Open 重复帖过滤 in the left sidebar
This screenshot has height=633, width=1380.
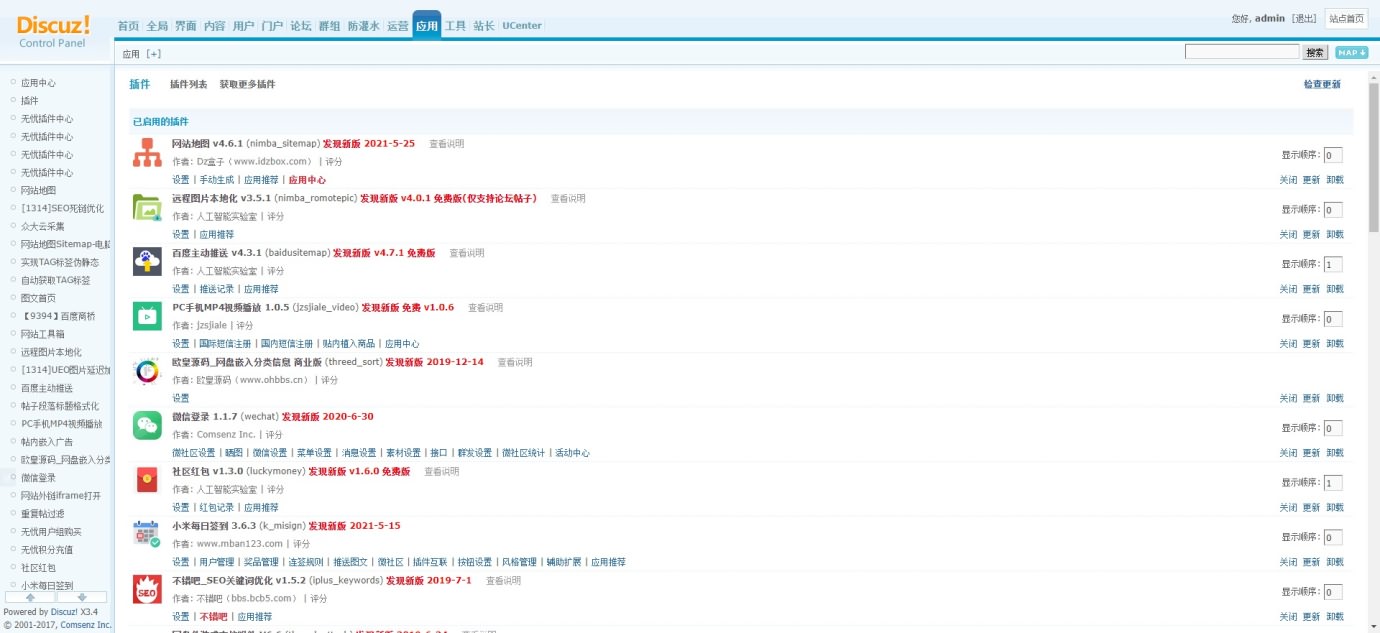pyautogui.click(x=43, y=514)
